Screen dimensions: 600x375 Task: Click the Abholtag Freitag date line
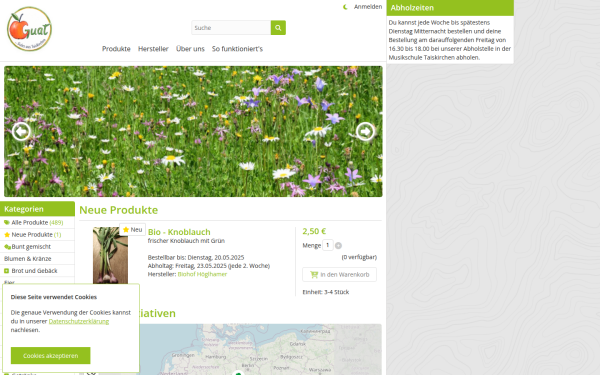tap(209, 266)
